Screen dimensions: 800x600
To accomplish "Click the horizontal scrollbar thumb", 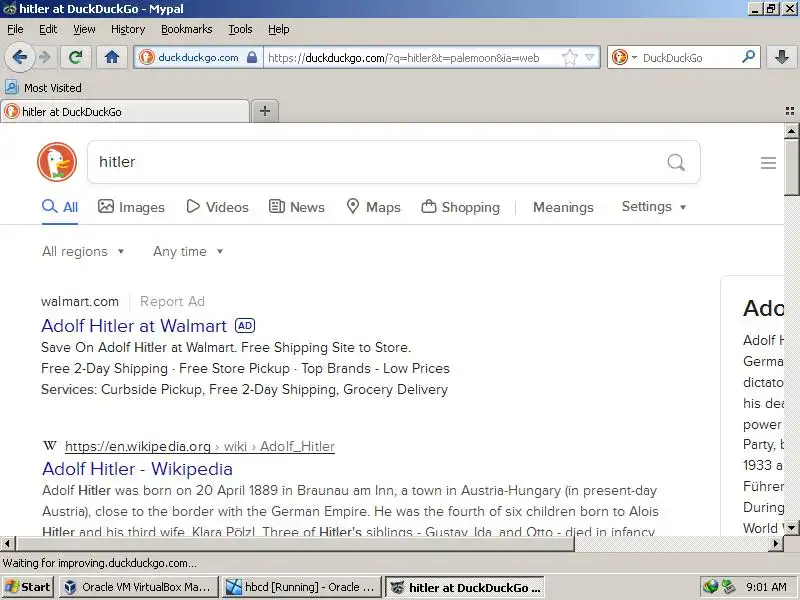I will point(295,543).
